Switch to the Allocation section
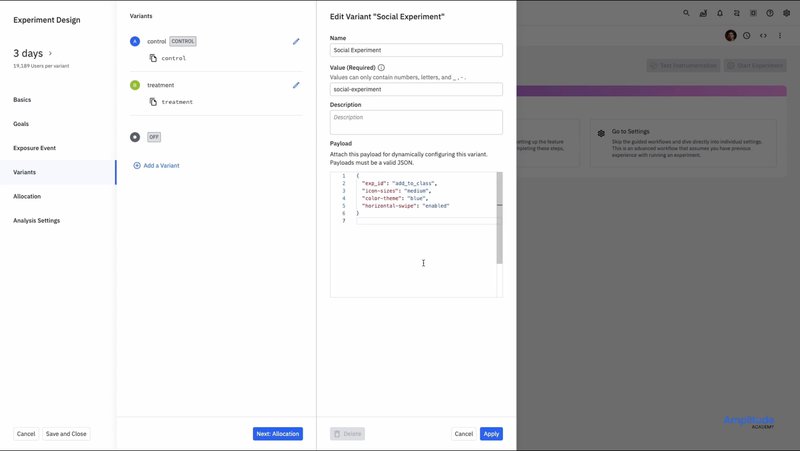Screen dimensions: 800x451 click(x=27, y=196)
